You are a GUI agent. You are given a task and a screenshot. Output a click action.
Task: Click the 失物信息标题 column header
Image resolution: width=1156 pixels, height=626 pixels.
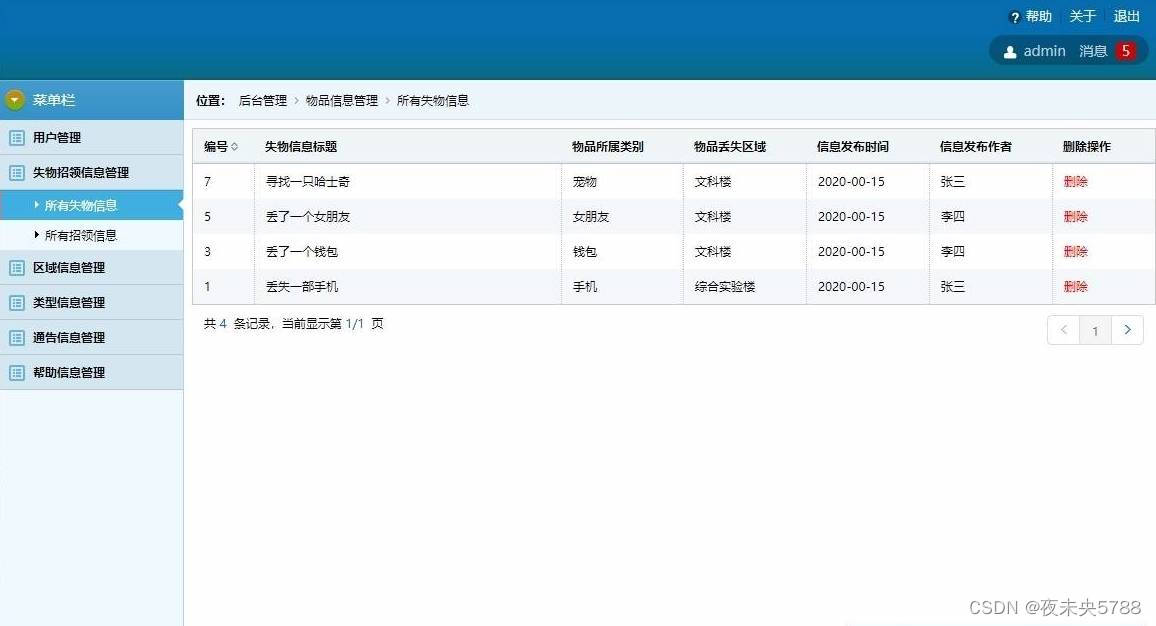301,147
